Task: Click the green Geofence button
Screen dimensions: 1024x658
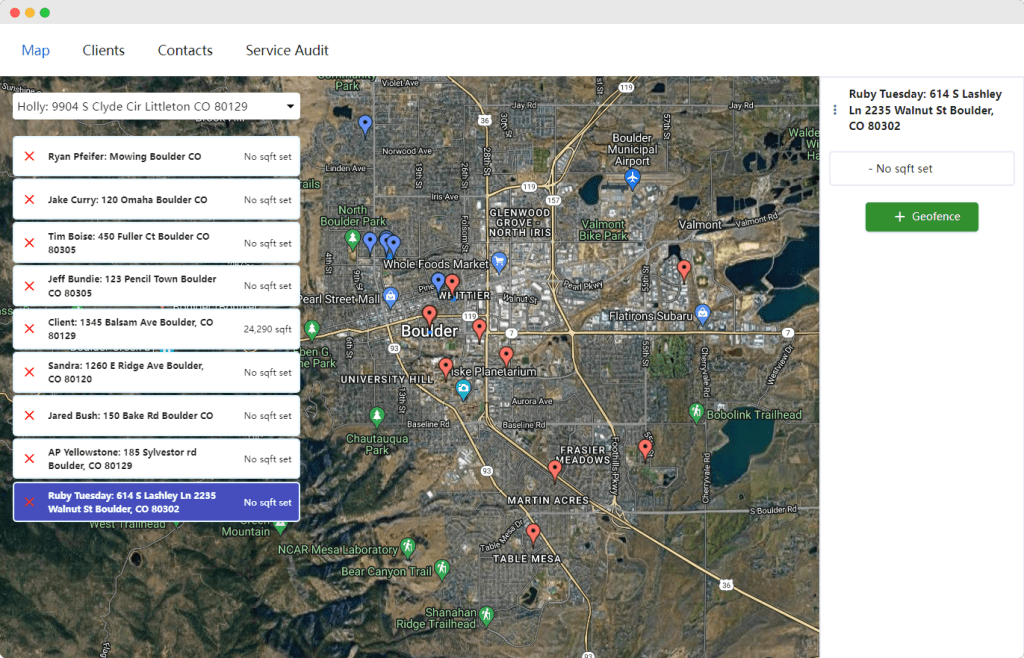Action: click(x=921, y=217)
